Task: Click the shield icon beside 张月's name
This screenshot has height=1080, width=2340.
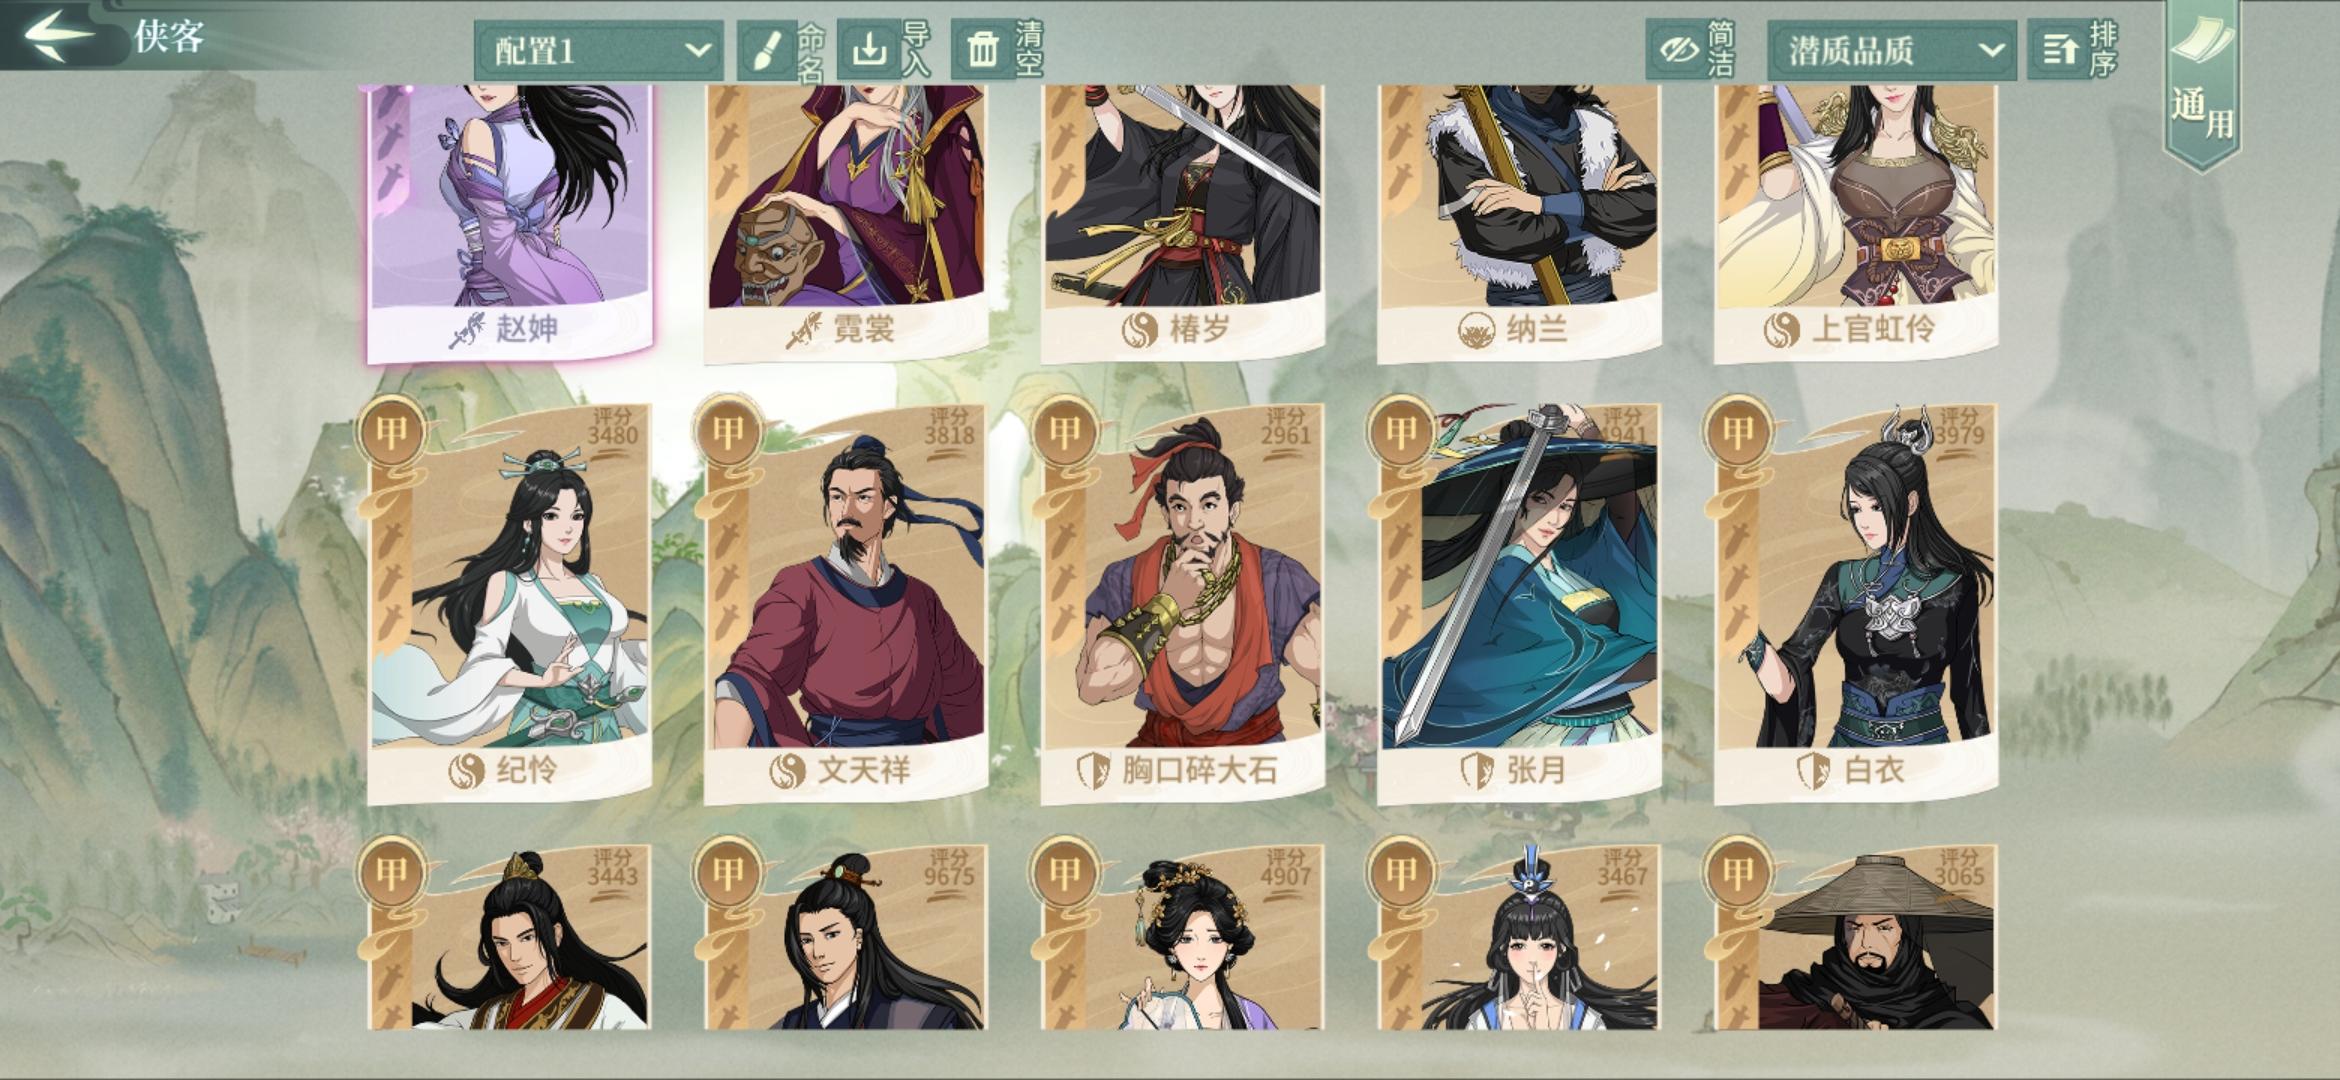Action: click(x=1478, y=770)
